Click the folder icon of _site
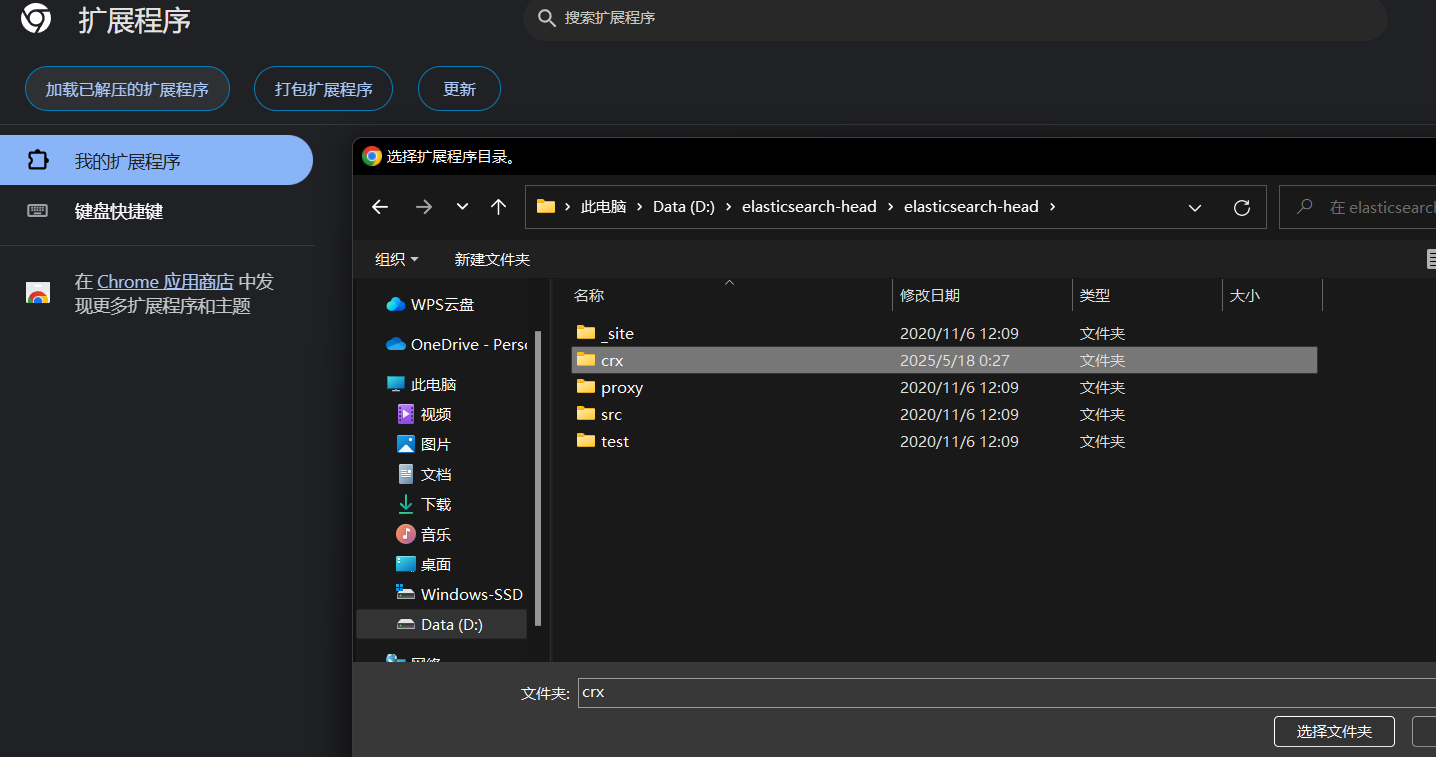This screenshot has width=1436, height=757. [x=586, y=332]
